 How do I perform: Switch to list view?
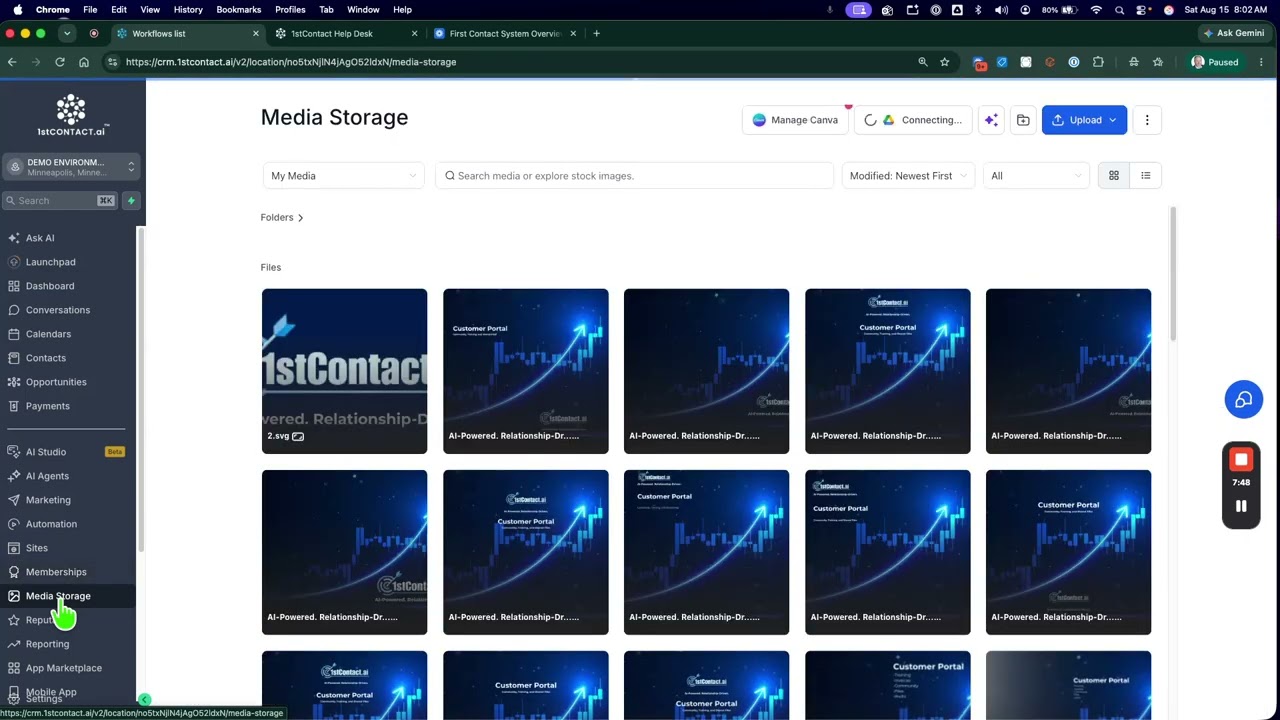tap(1146, 176)
